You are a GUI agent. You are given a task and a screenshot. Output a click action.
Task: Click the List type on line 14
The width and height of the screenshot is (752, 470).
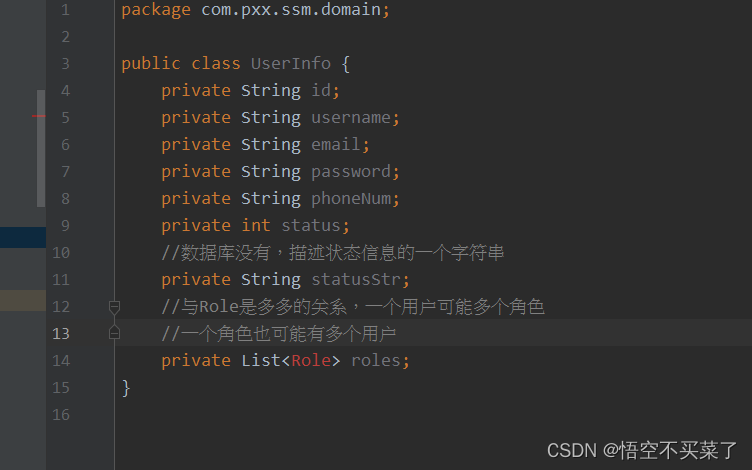[261, 360]
